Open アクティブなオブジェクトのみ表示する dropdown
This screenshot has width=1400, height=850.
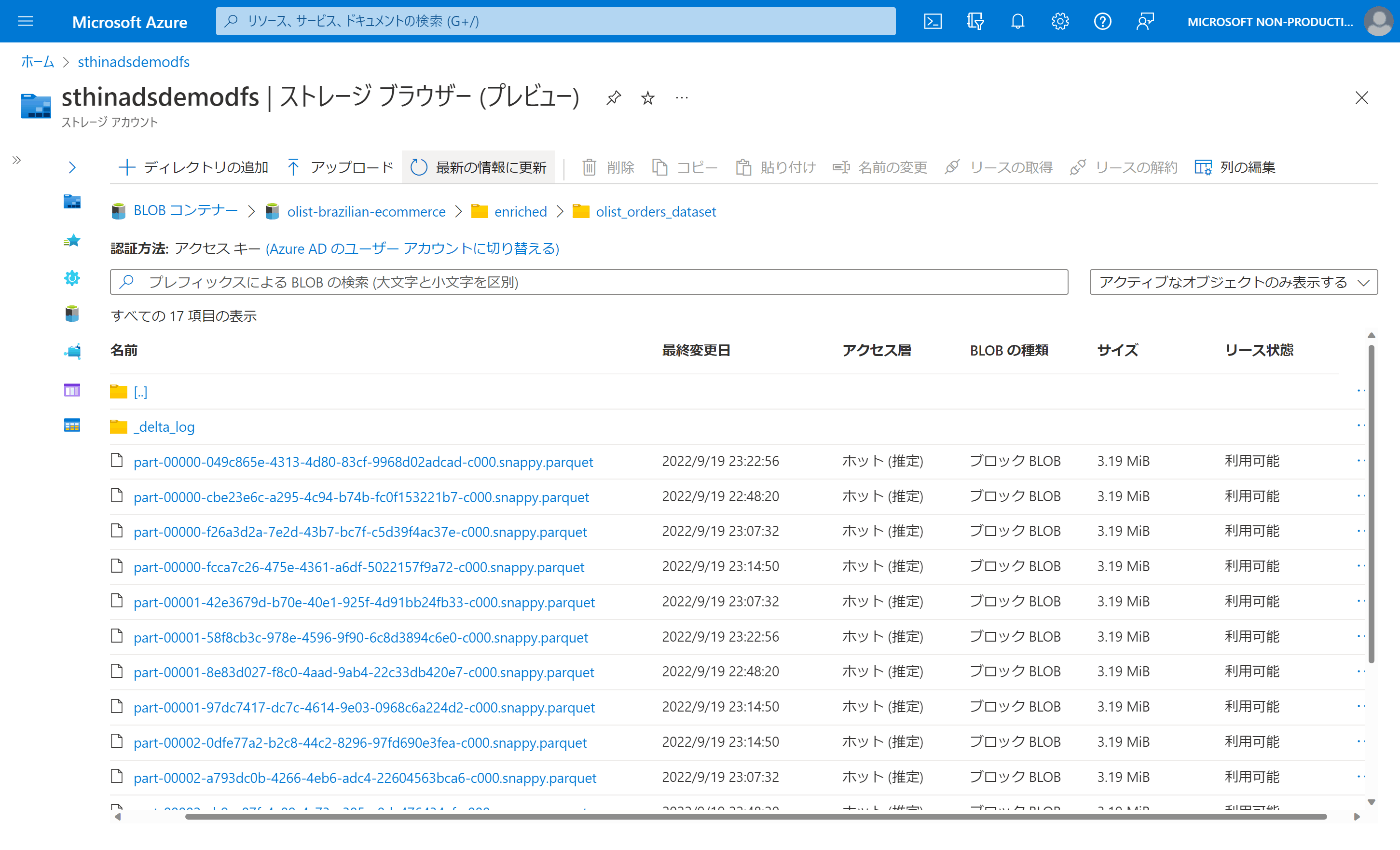tap(1234, 282)
